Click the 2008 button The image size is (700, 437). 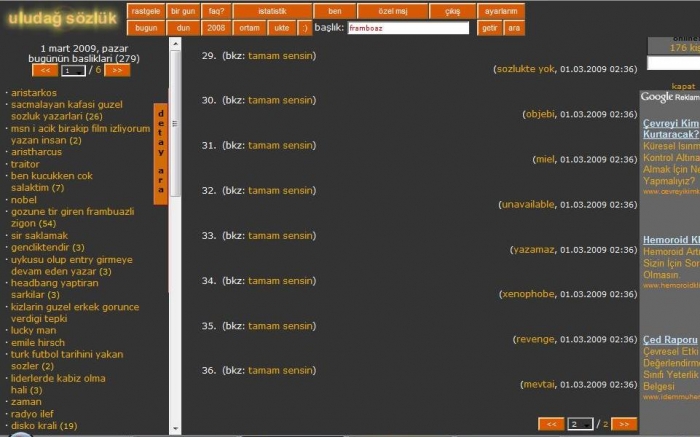(x=216, y=28)
